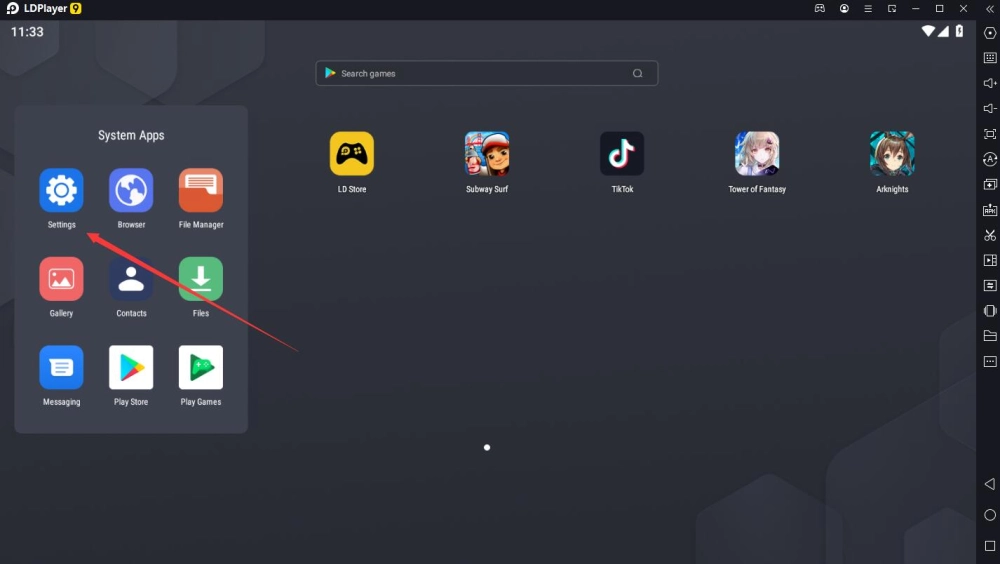
Task: Open the synchronizer icon in sidebar
Action: click(x=990, y=285)
